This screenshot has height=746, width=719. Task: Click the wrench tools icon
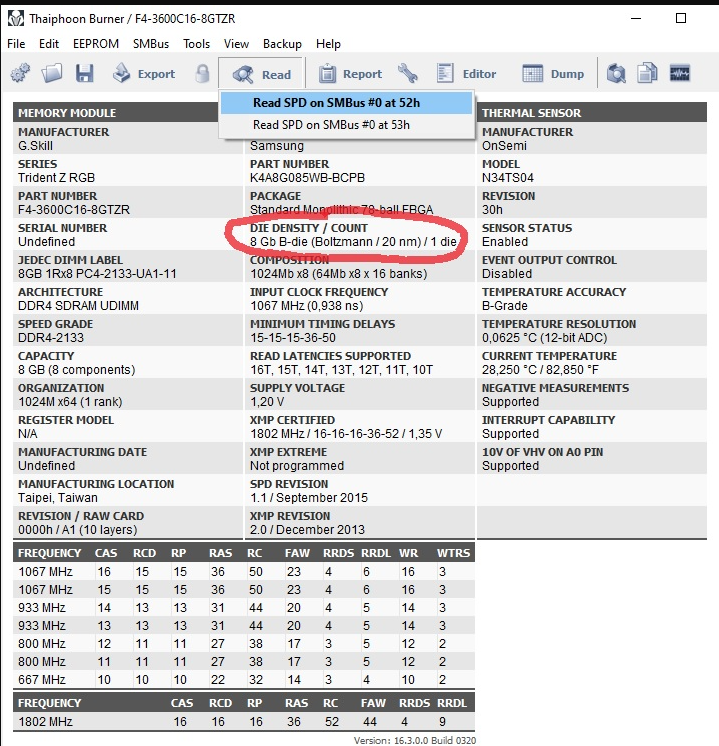pos(408,74)
